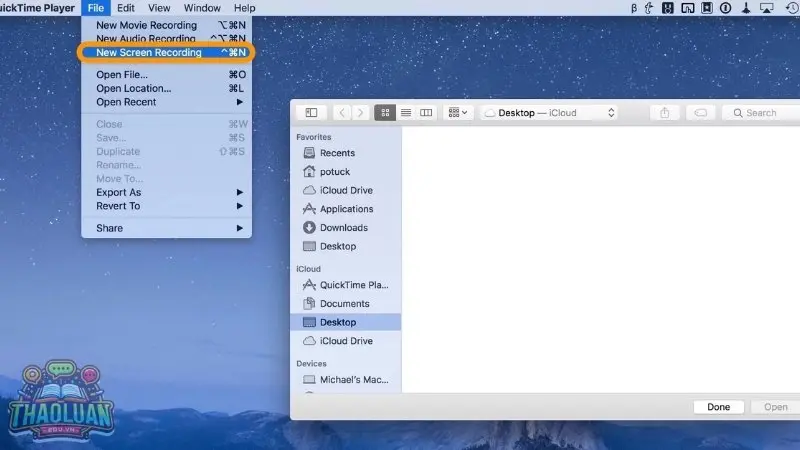Click the Devices section header

point(311,364)
